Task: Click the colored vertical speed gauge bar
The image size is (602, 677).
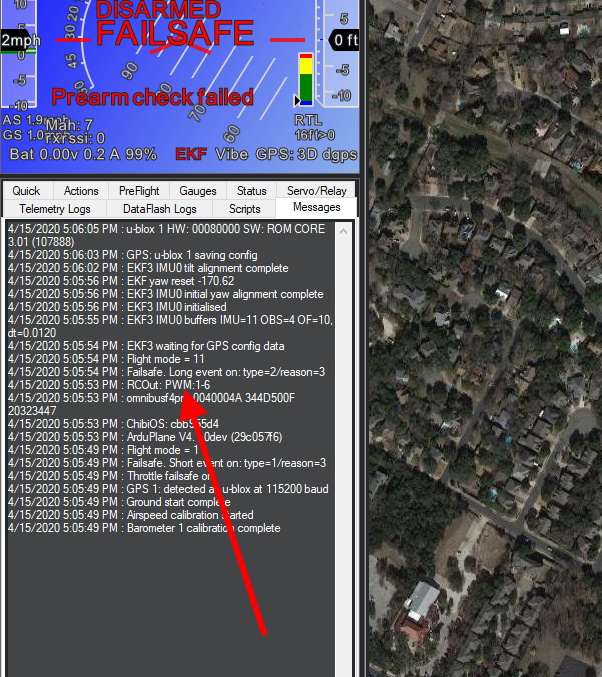Action: [305, 80]
